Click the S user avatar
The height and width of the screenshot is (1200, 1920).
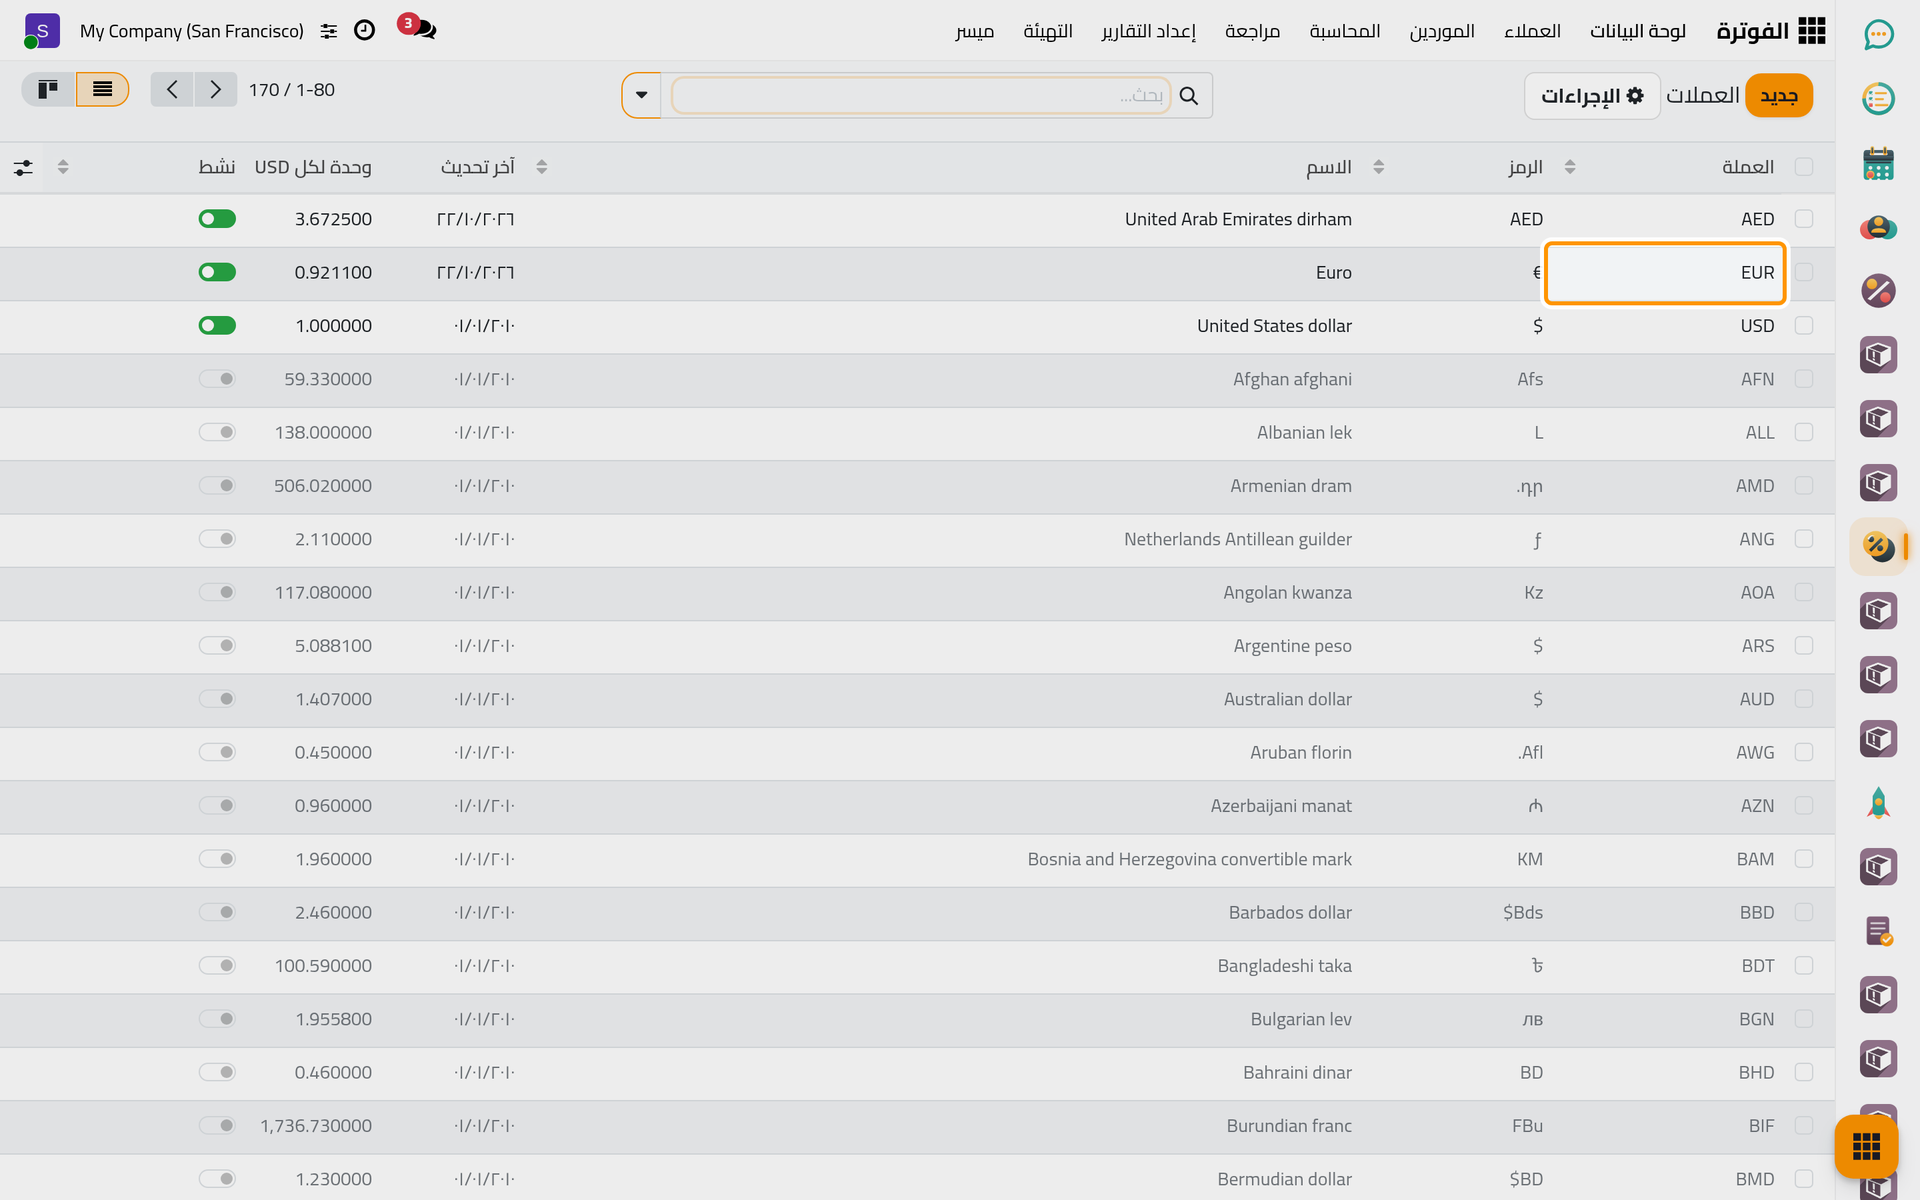(x=41, y=31)
